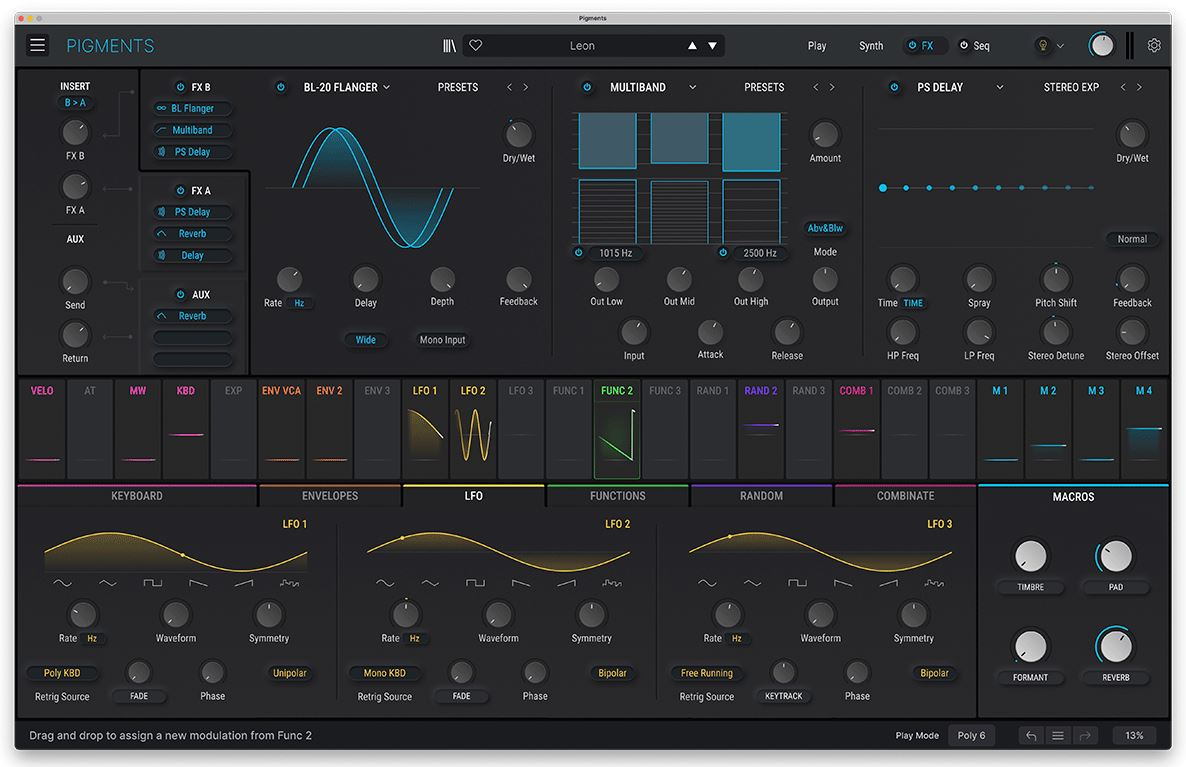This screenshot has height=767, width=1186.
Task: Open the KEYBOARD modulation tab
Action: coord(137,496)
